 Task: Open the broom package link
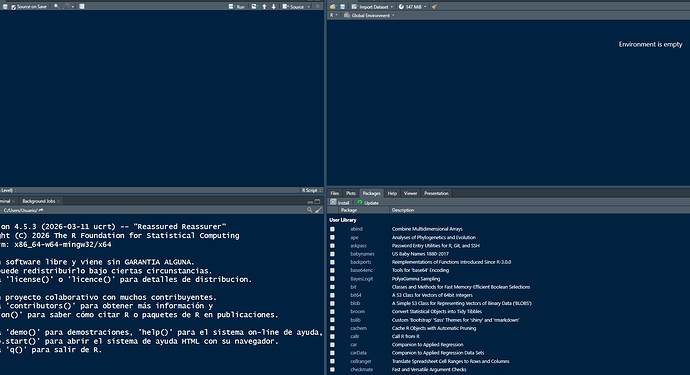[357, 312]
